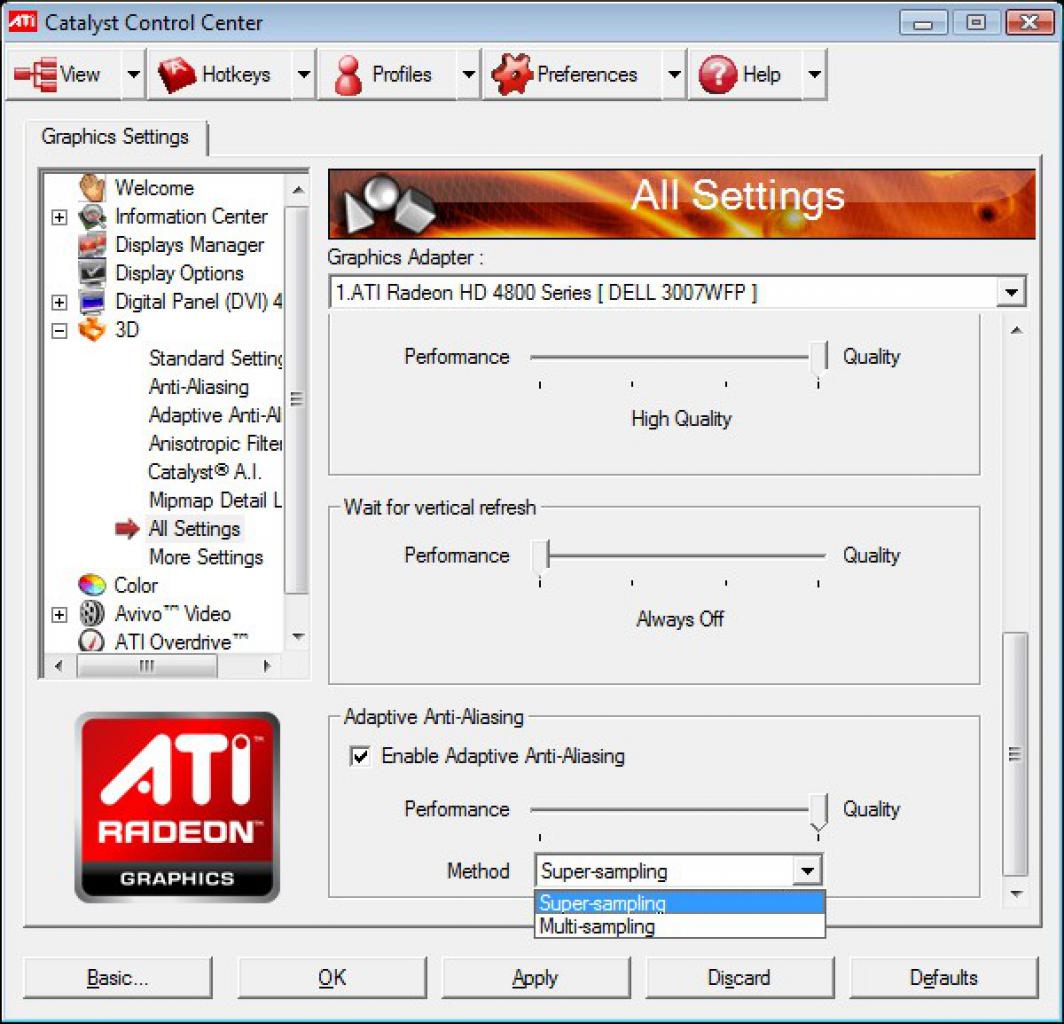Open Standard Settings in the 3D tree
The image size is (1064, 1024).
coord(215,358)
